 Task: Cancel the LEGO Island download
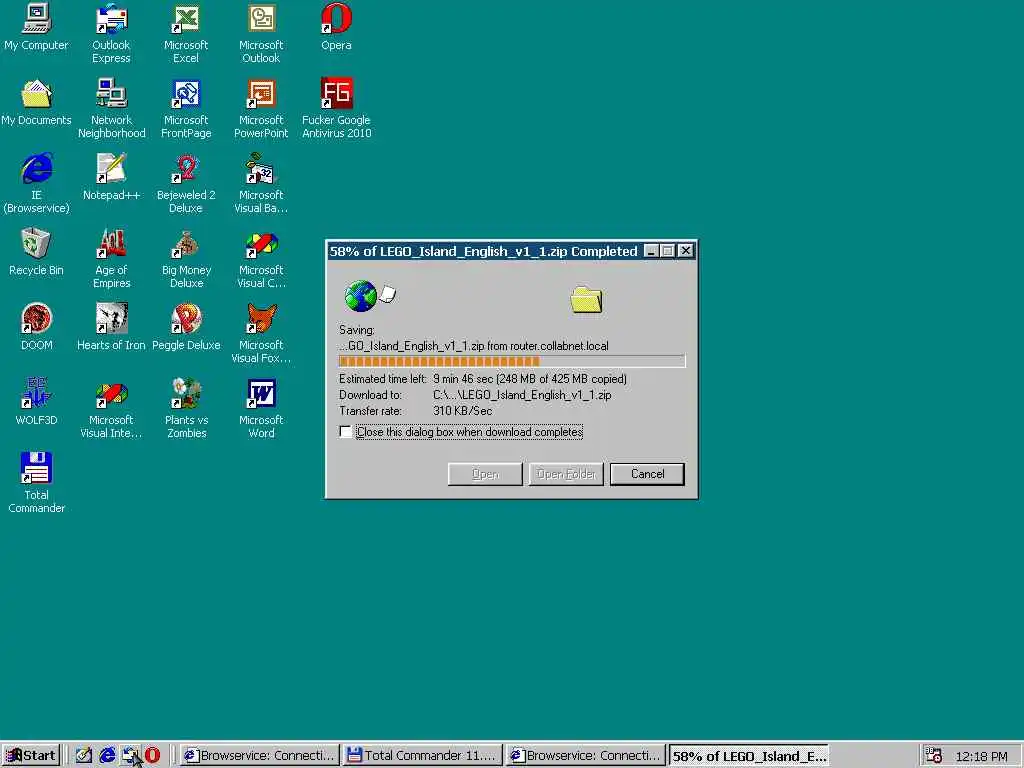click(x=647, y=474)
